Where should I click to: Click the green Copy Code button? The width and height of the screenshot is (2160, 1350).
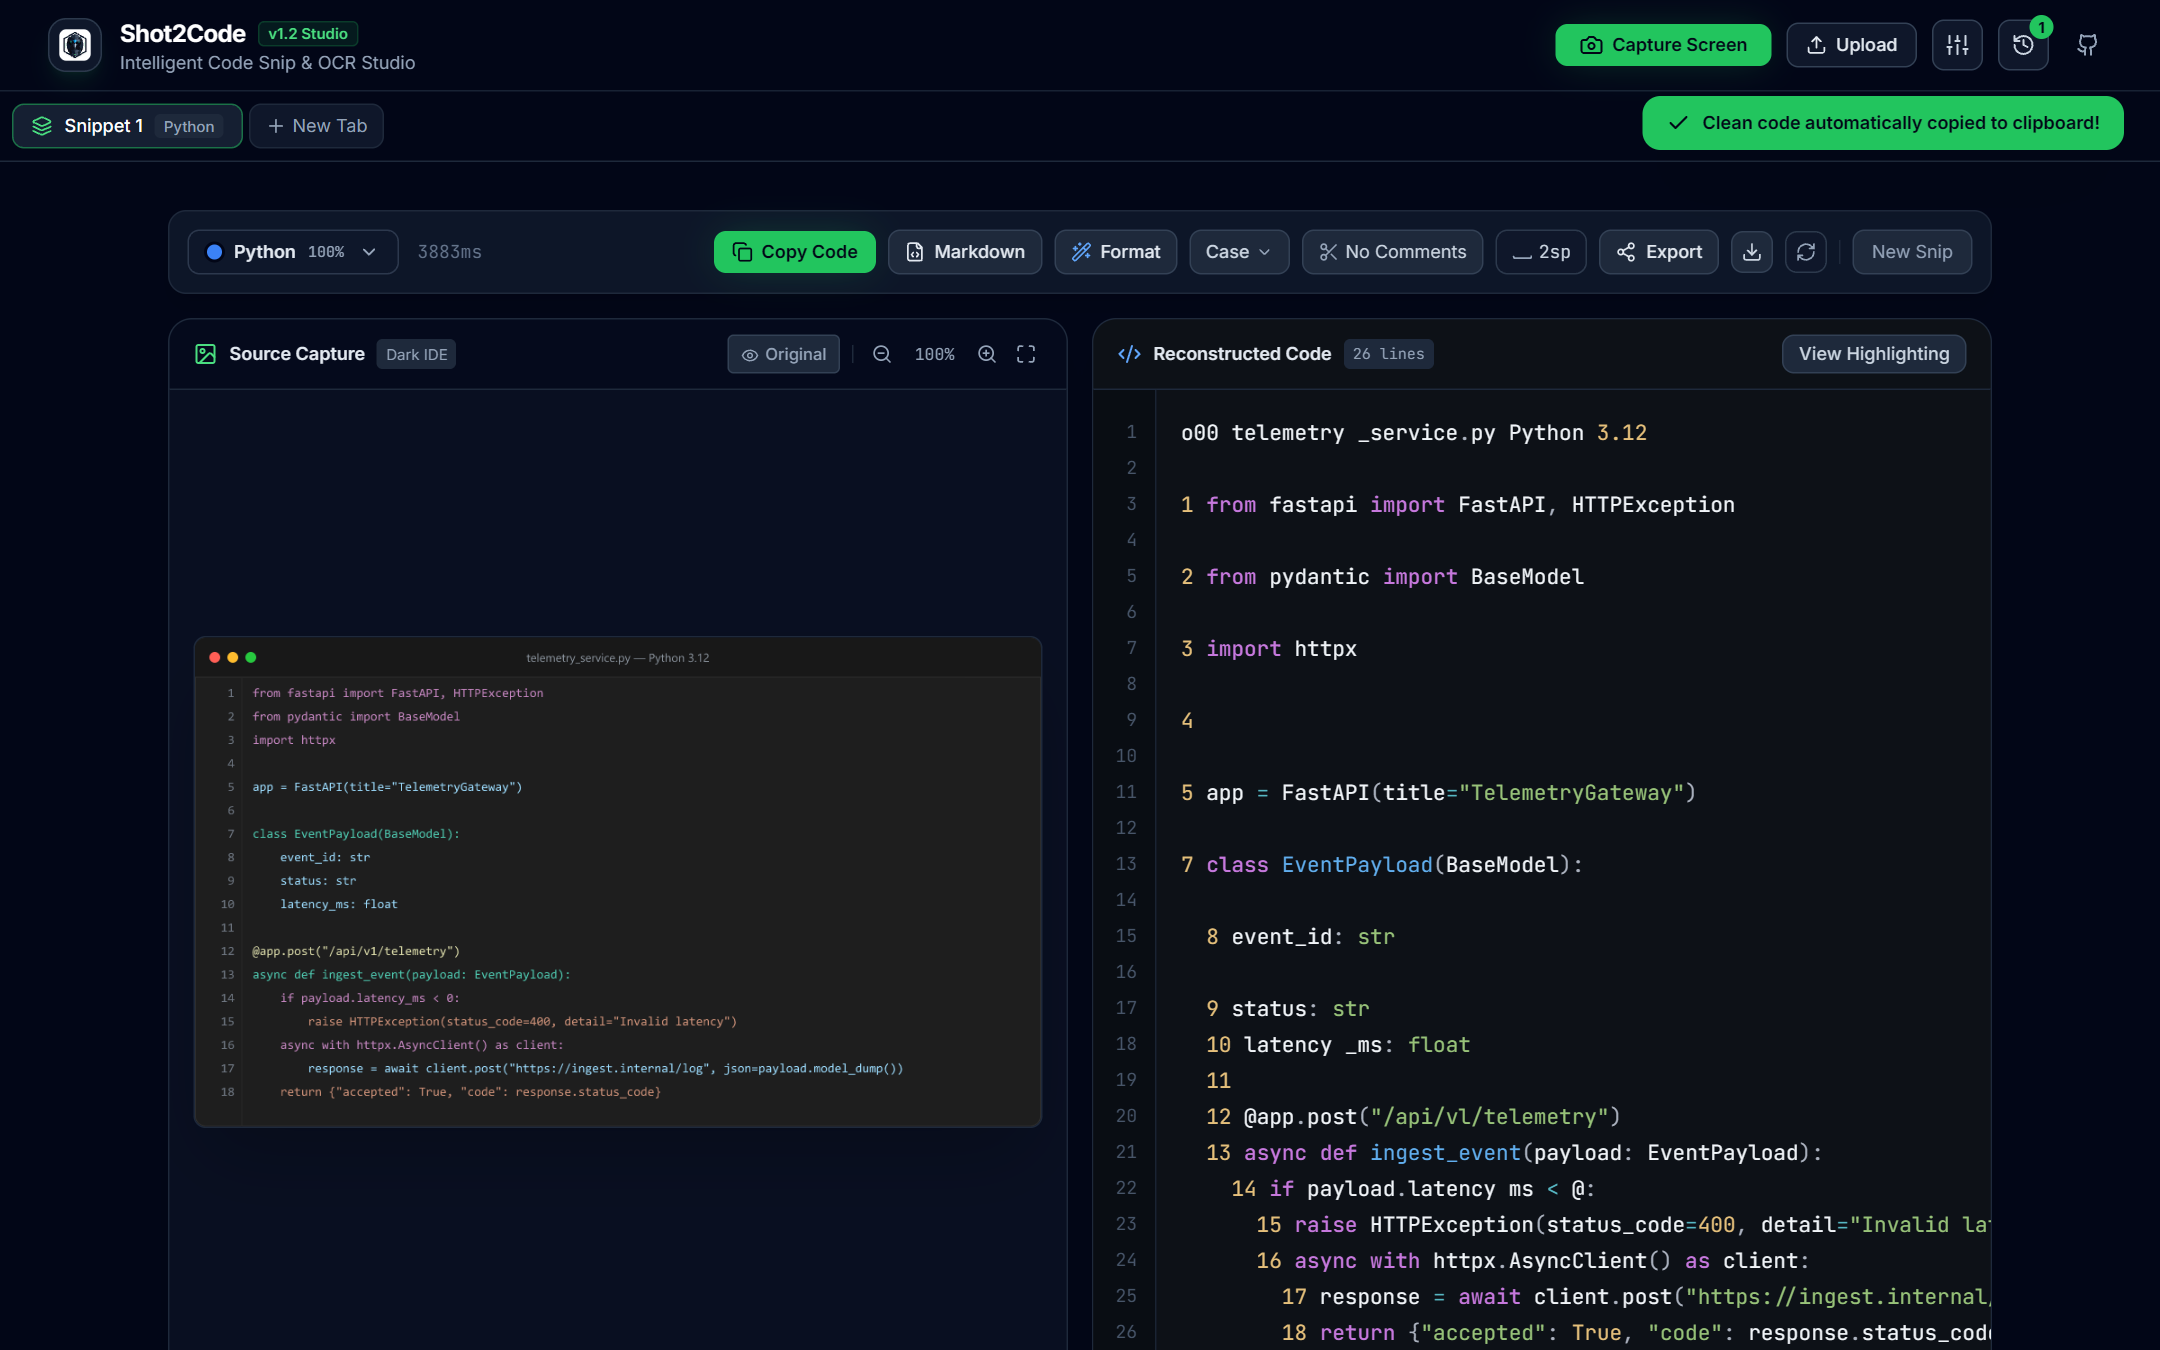point(795,252)
